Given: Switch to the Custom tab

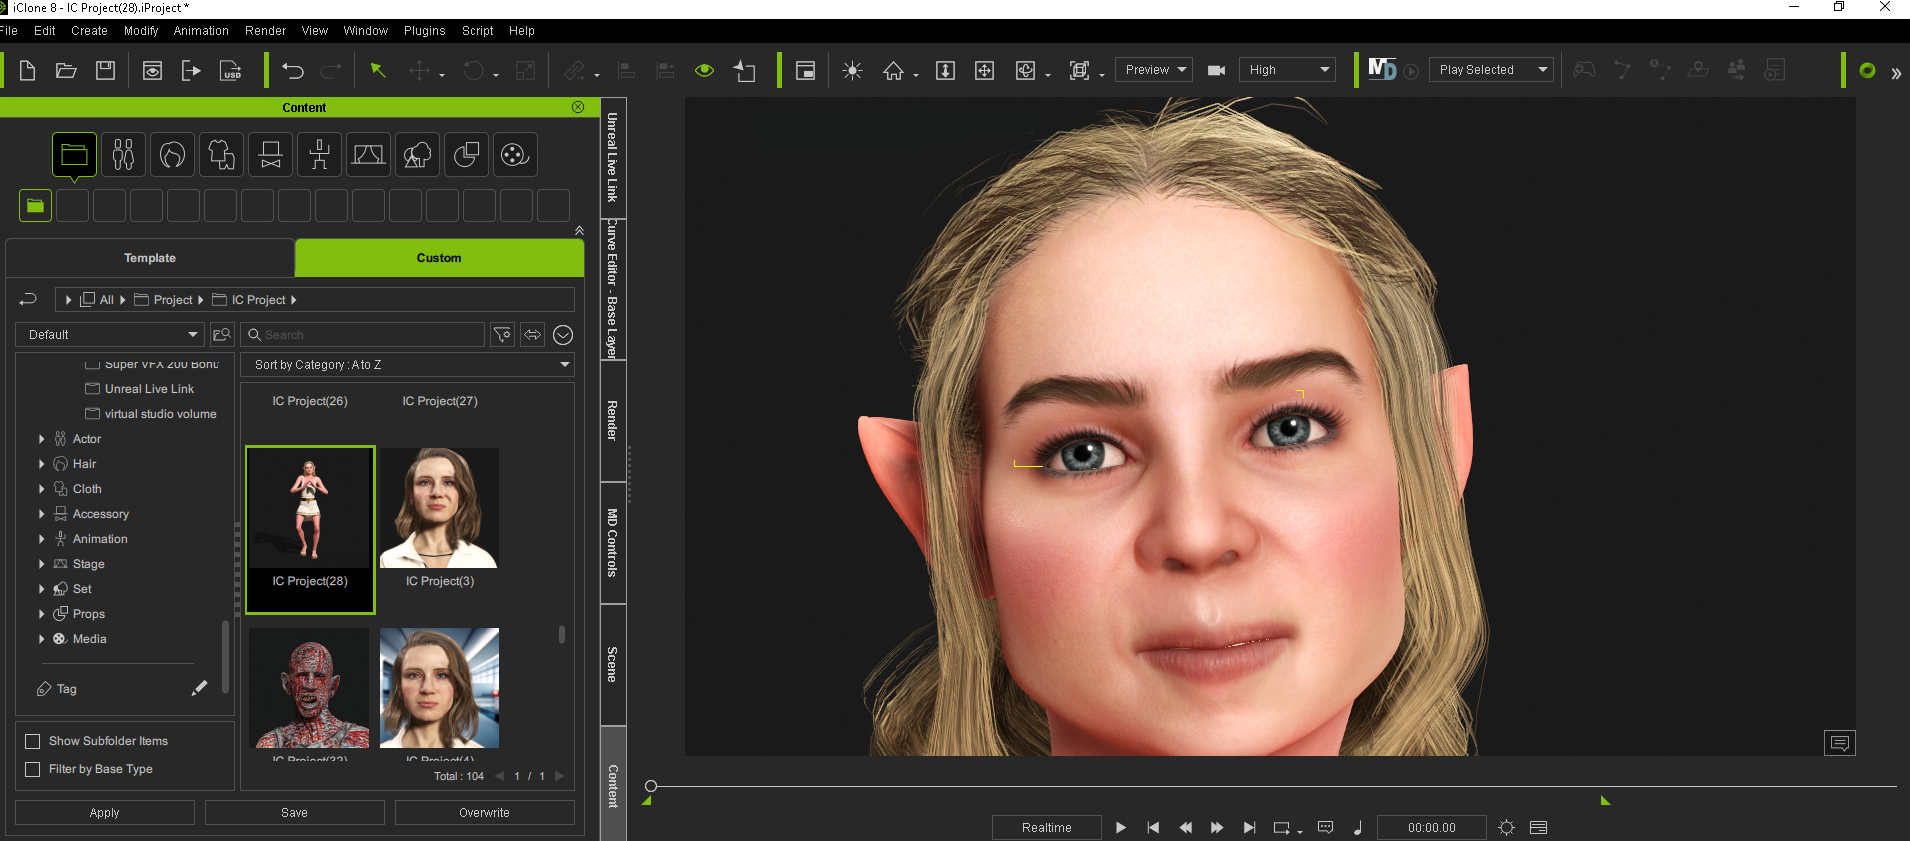Looking at the screenshot, I should (439, 258).
